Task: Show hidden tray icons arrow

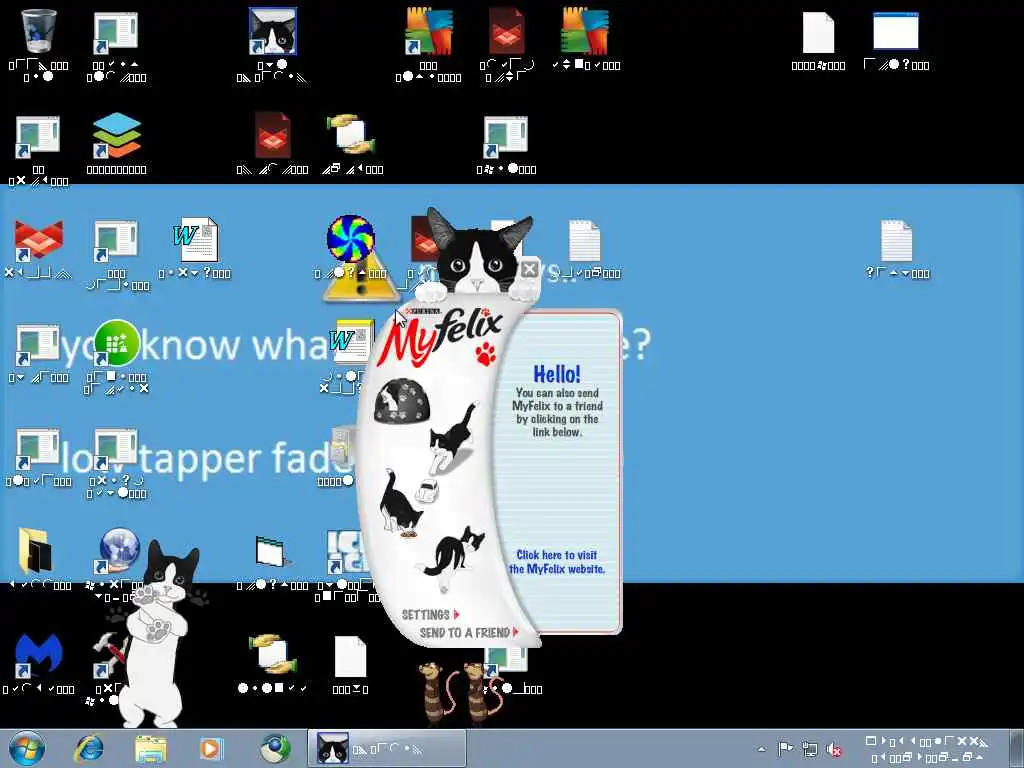Action: 761,749
